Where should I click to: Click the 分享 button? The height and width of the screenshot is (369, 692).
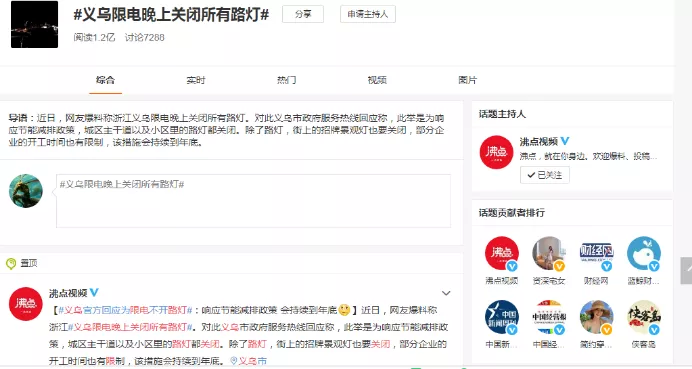303,14
